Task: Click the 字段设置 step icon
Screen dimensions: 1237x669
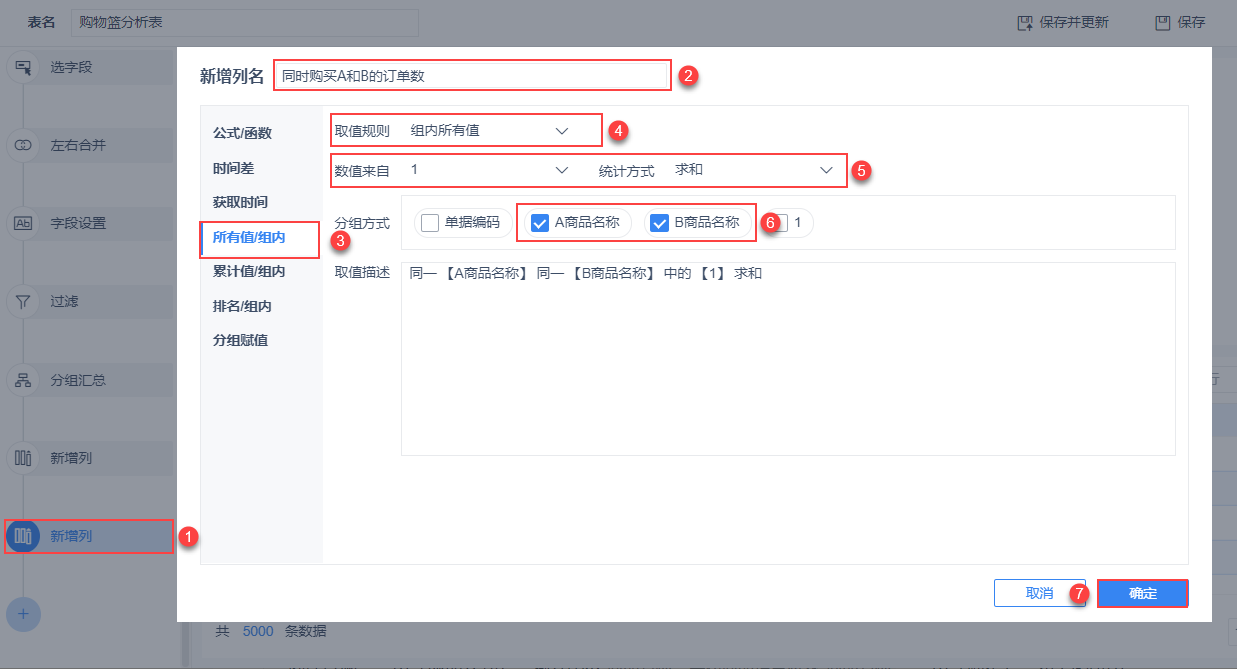Action: pyautogui.click(x=23, y=224)
